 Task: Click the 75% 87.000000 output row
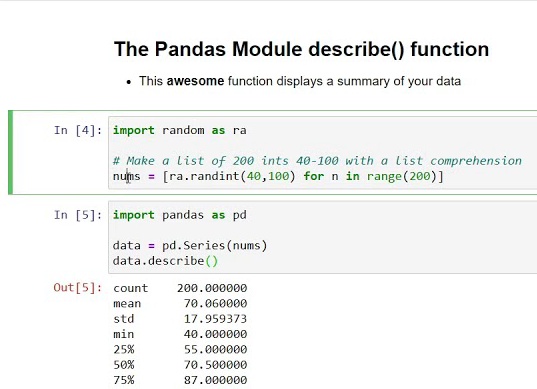pyautogui.click(x=180, y=380)
